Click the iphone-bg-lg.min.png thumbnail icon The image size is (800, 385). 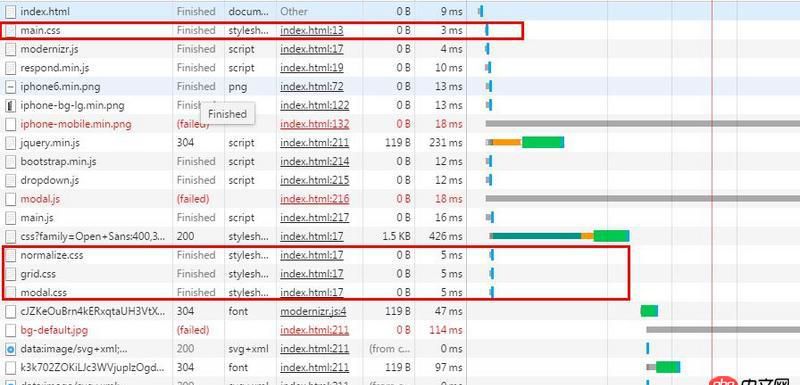[x=10, y=106]
